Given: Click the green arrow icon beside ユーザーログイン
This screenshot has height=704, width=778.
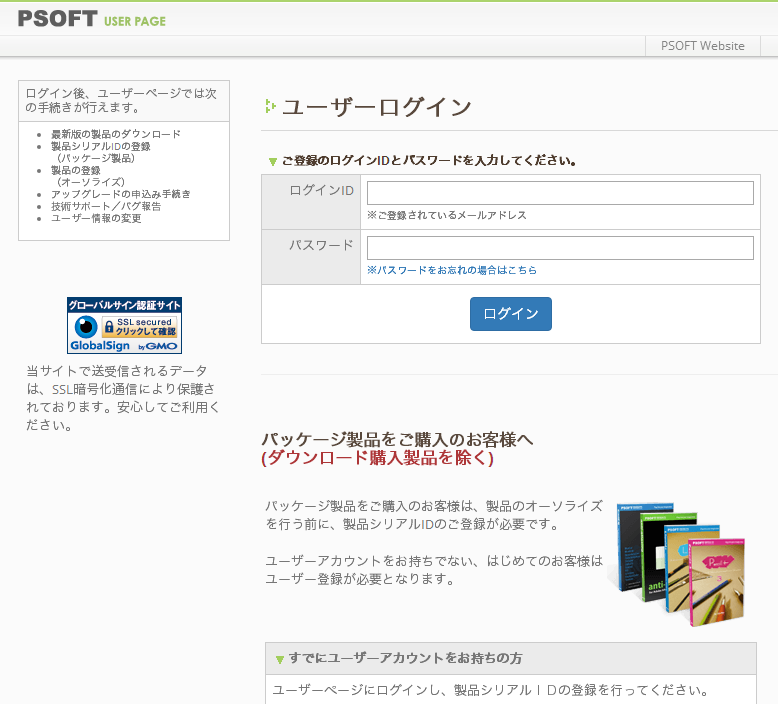Looking at the screenshot, I should coord(270,106).
